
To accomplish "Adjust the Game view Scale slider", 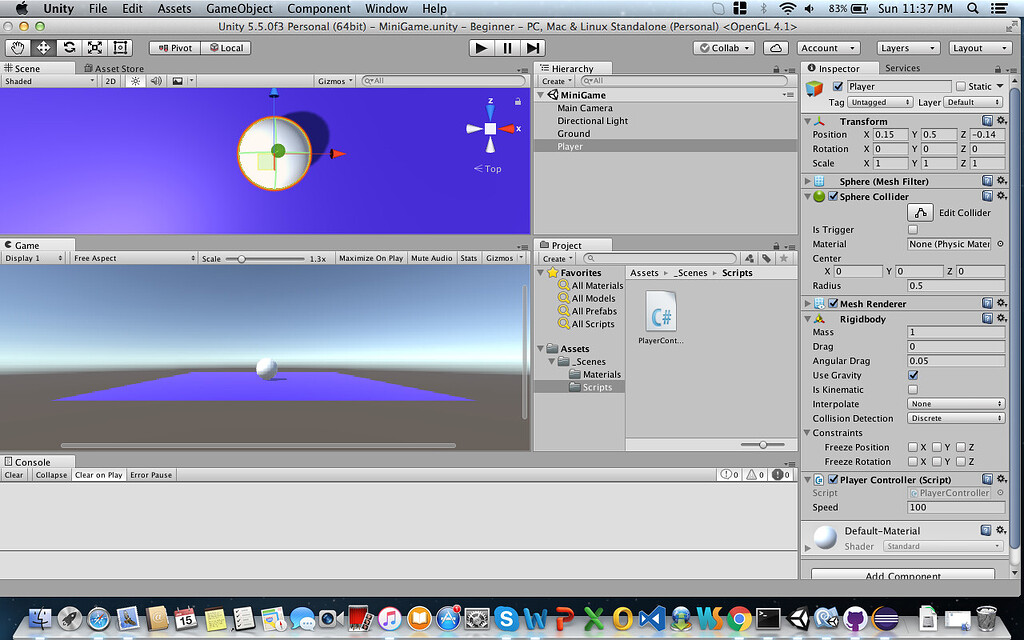I will pyautogui.click(x=242, y=257).
